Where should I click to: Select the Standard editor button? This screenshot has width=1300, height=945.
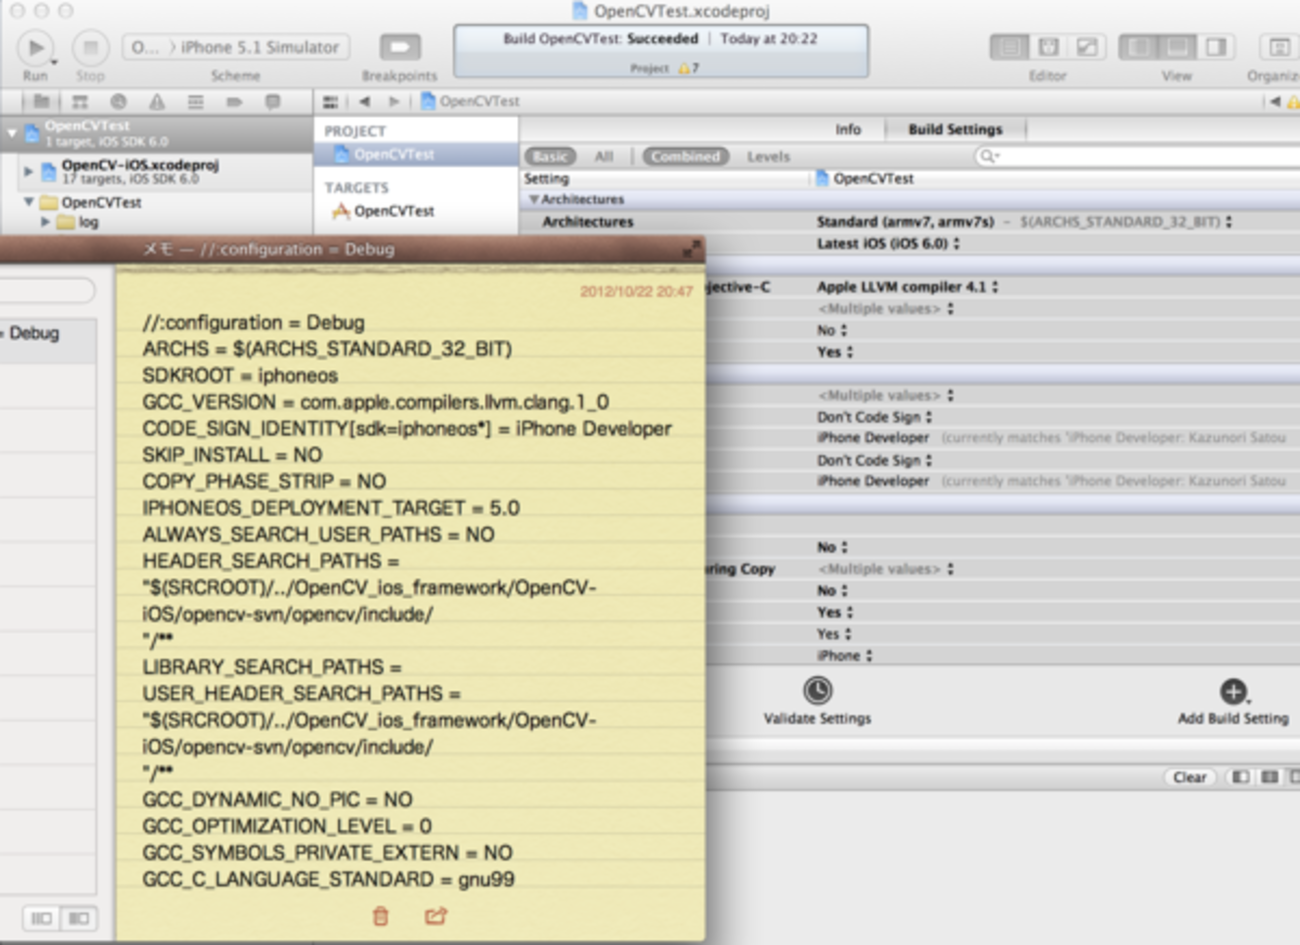pos(1009,47)
